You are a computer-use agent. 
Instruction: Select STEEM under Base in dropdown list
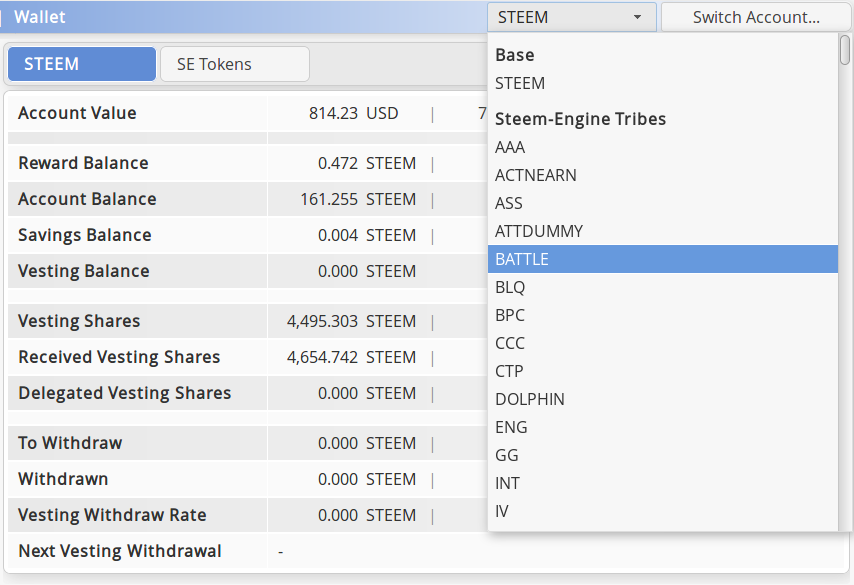tap(662, 83)
